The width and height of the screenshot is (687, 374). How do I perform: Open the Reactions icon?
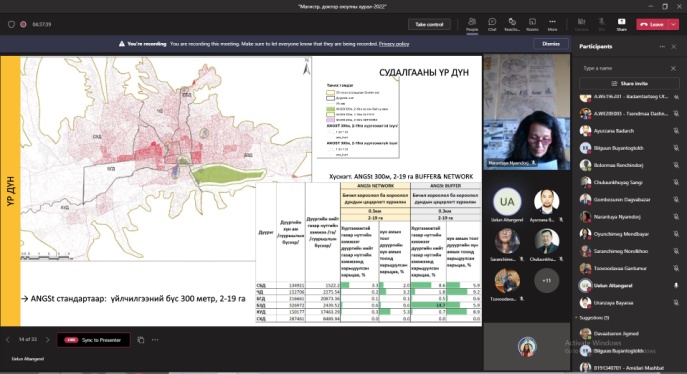[x=512, y=24]
